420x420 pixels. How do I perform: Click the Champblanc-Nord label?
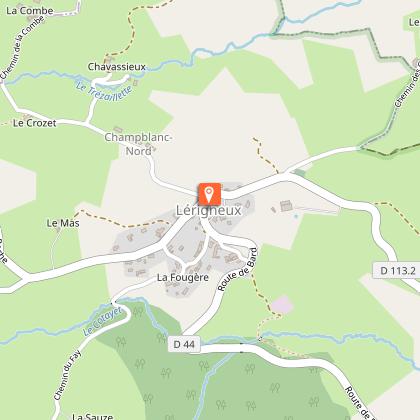[138, 144]
